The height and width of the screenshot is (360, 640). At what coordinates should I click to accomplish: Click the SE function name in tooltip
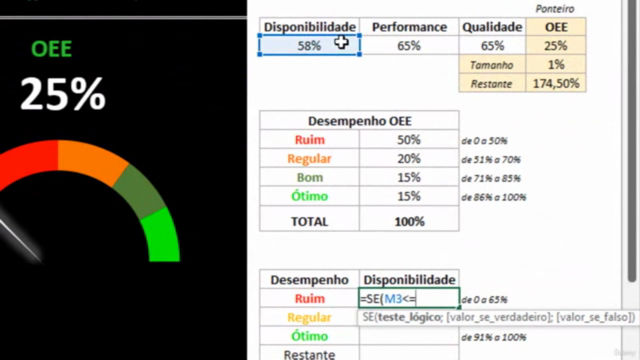[x=369, y=317]
